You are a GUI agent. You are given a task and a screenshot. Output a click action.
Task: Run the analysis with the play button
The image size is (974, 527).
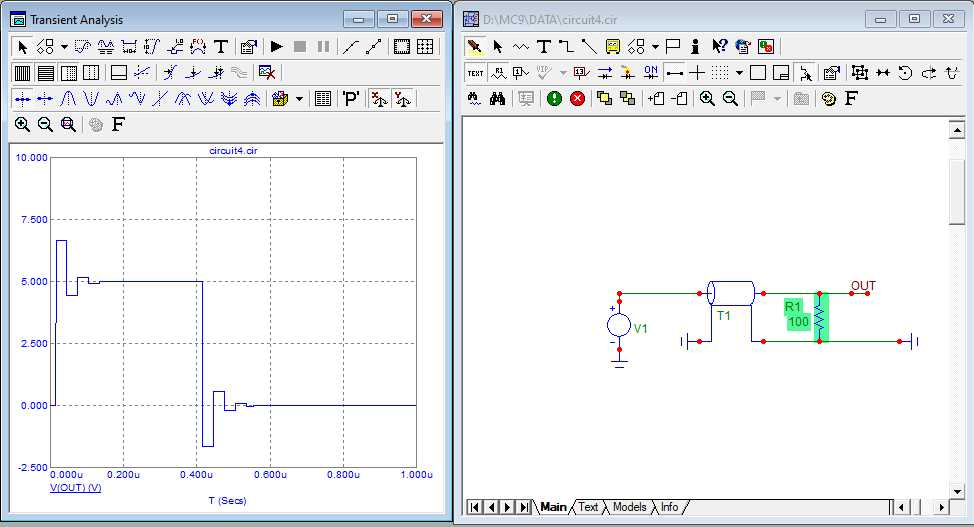coord(277,46)
